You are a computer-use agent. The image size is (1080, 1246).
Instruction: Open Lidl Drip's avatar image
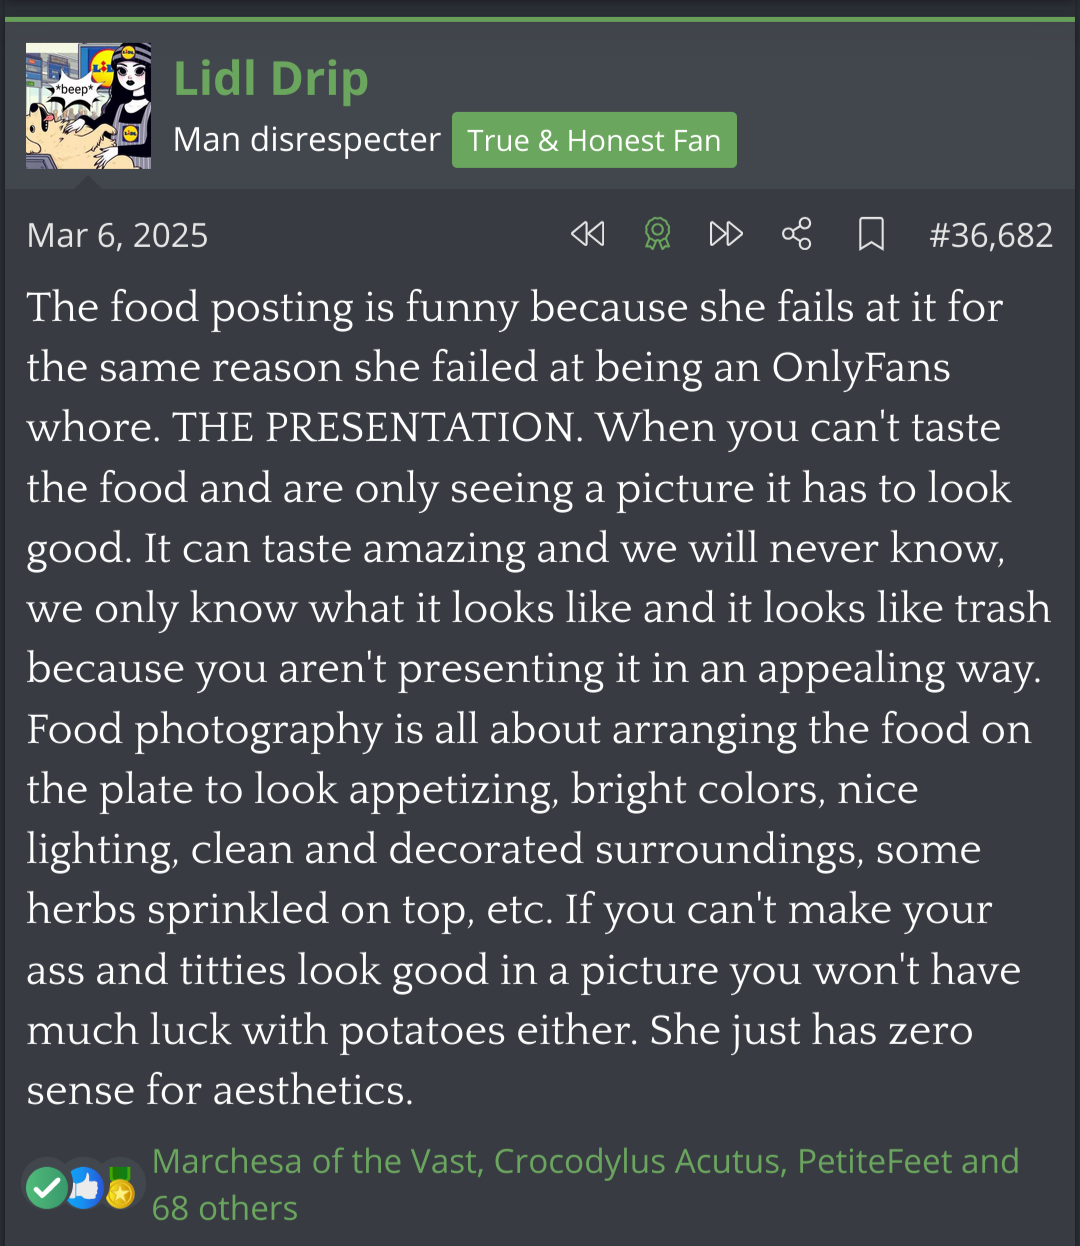coord(89,106)
